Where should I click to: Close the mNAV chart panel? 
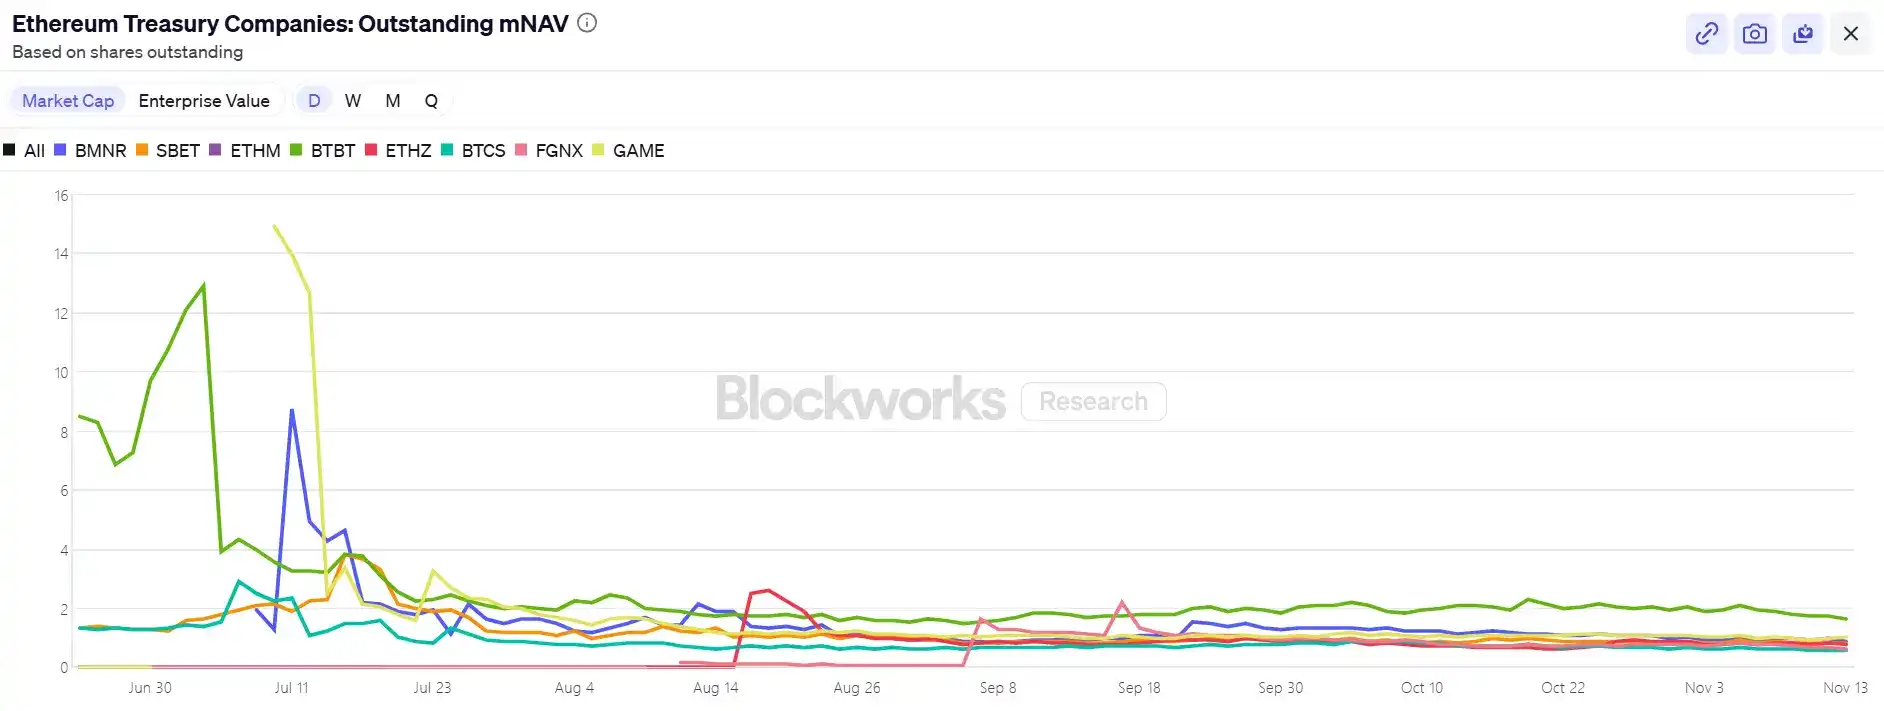[x=1851, y=33]
